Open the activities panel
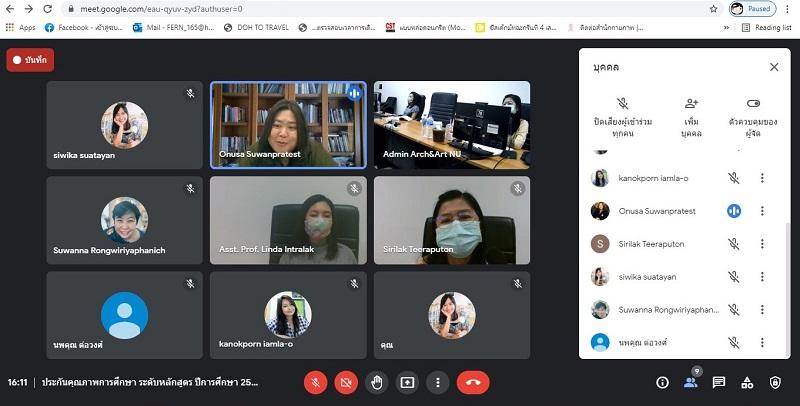Screen dimensions: 800x406 tap(747, 383)
